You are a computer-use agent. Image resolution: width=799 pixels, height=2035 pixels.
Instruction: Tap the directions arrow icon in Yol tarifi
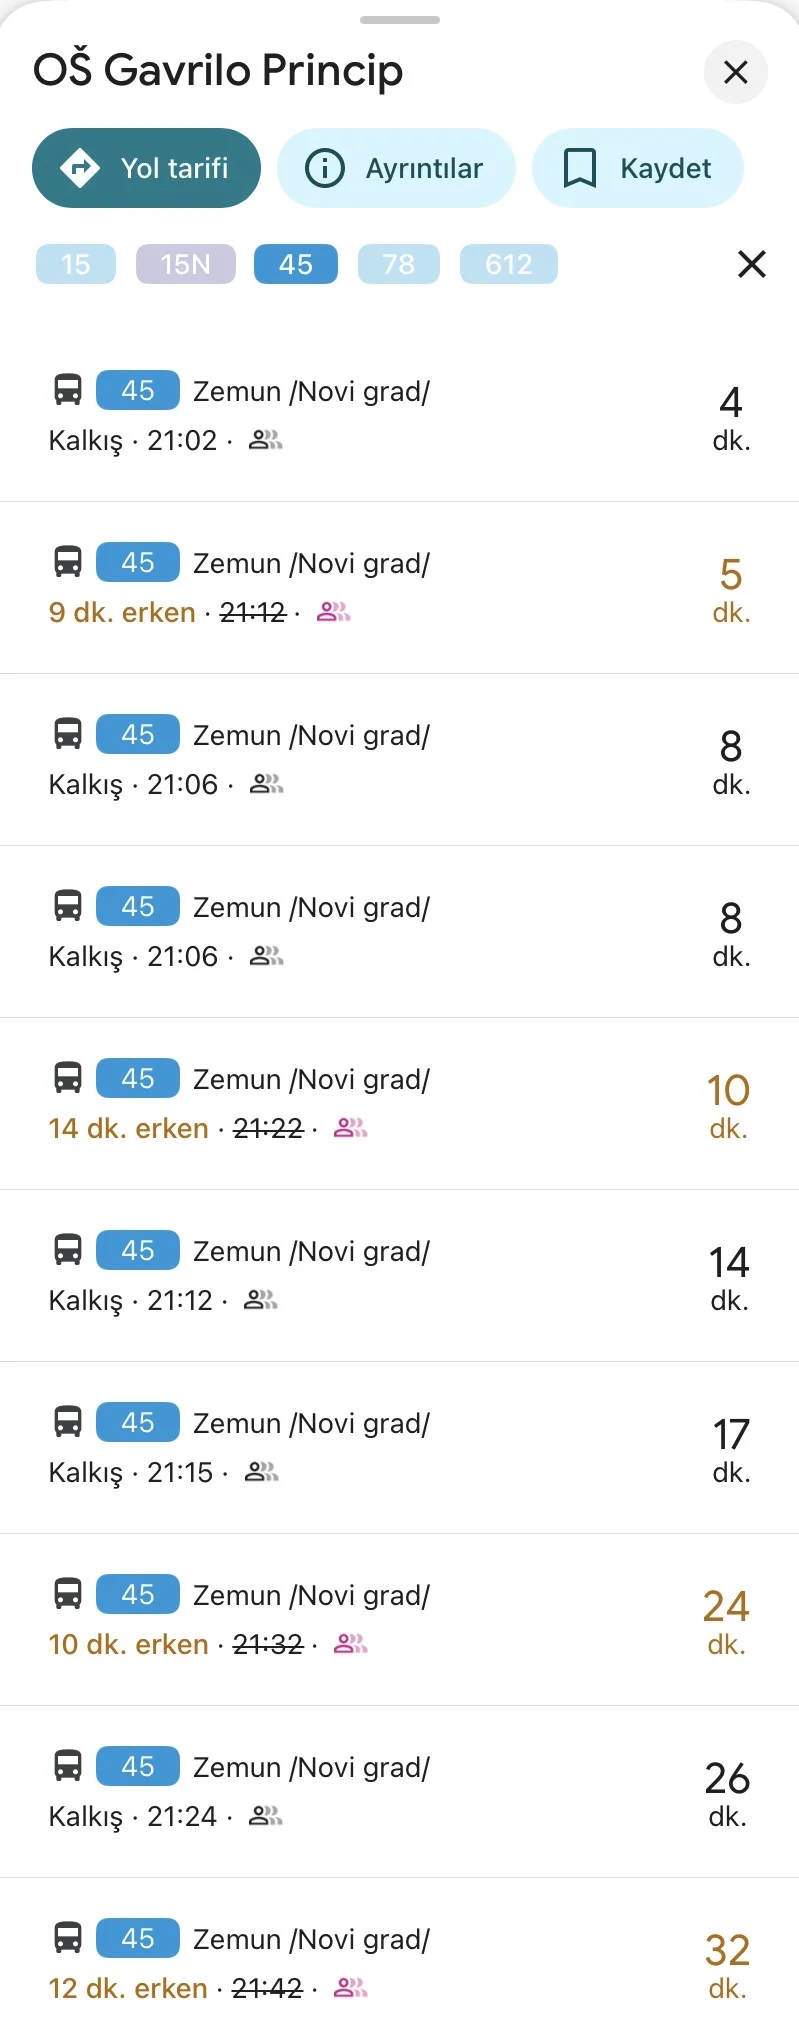pyautogui.click(x=80, y=168)
